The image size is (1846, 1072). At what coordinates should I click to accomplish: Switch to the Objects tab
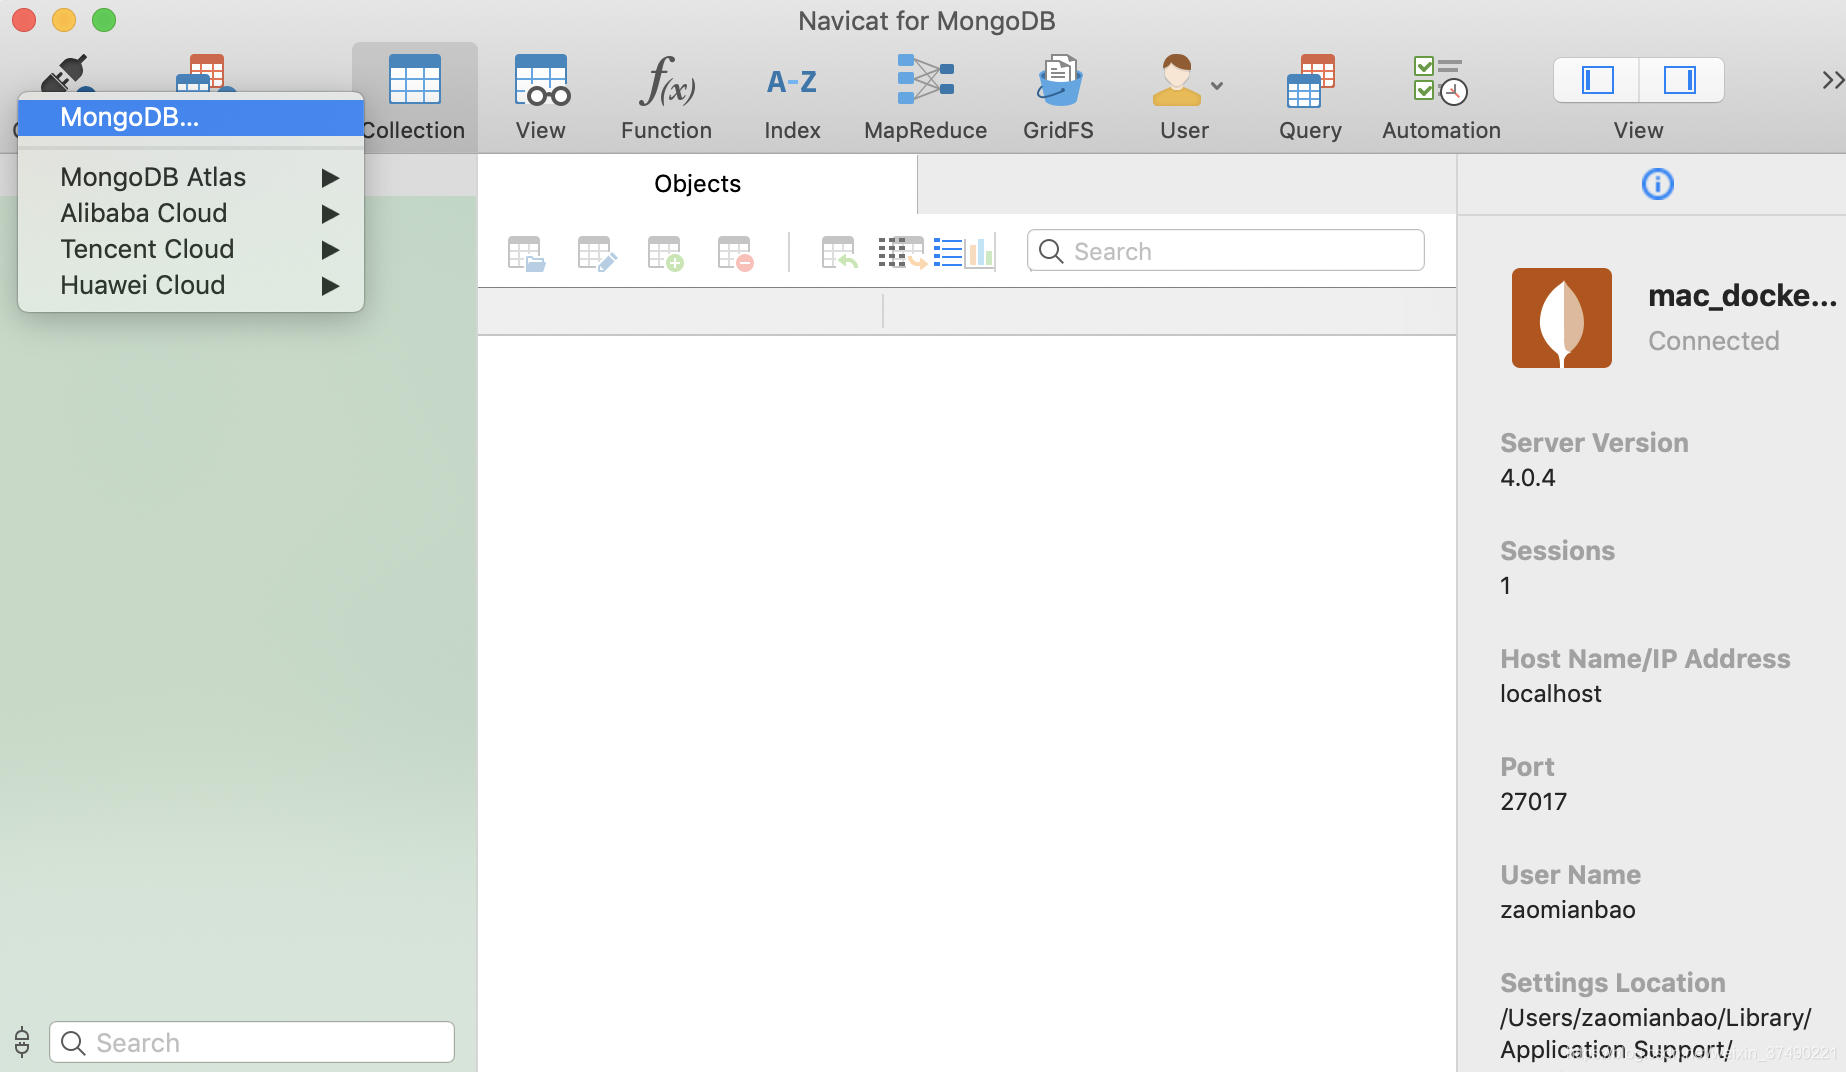pyautogui.click(x=698, y=184)
